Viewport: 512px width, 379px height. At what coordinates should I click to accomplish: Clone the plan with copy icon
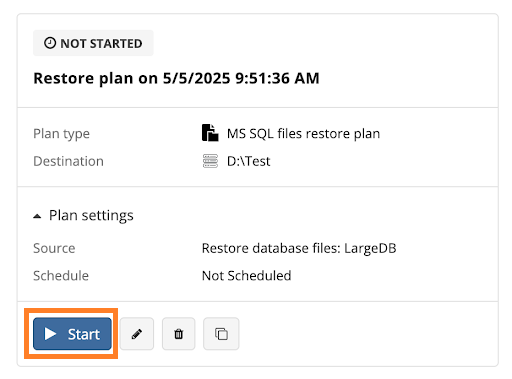pyautogui.click(x=221, y=334)
